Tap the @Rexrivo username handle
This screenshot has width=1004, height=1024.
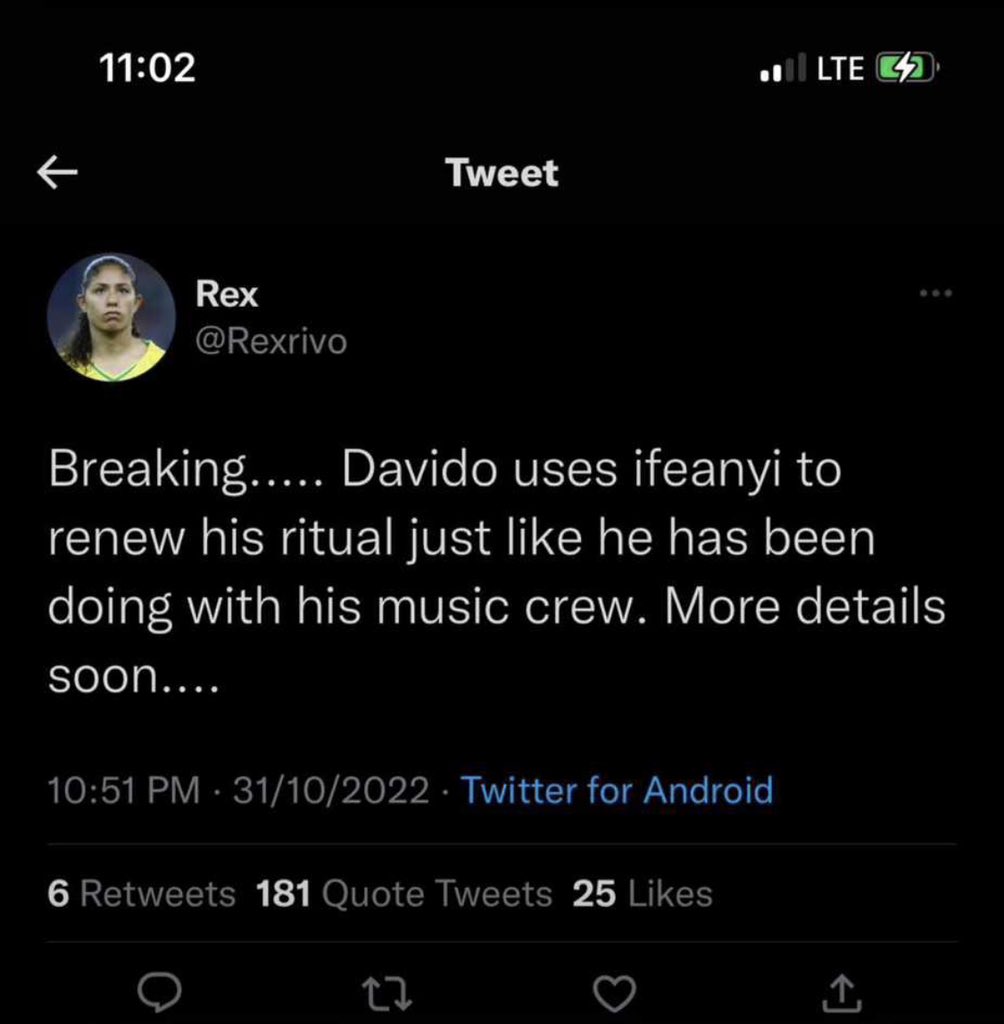pyautogui.click(x=271, y=341)
